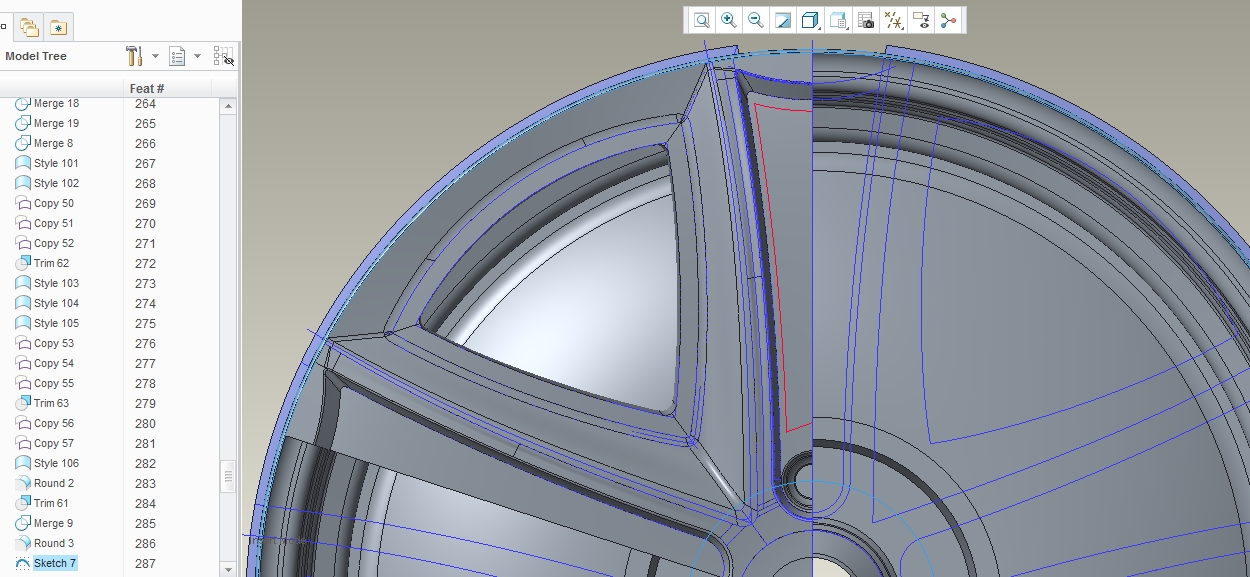
Task: Select Copy 53 feature
Action: click(x=54, y=343)
